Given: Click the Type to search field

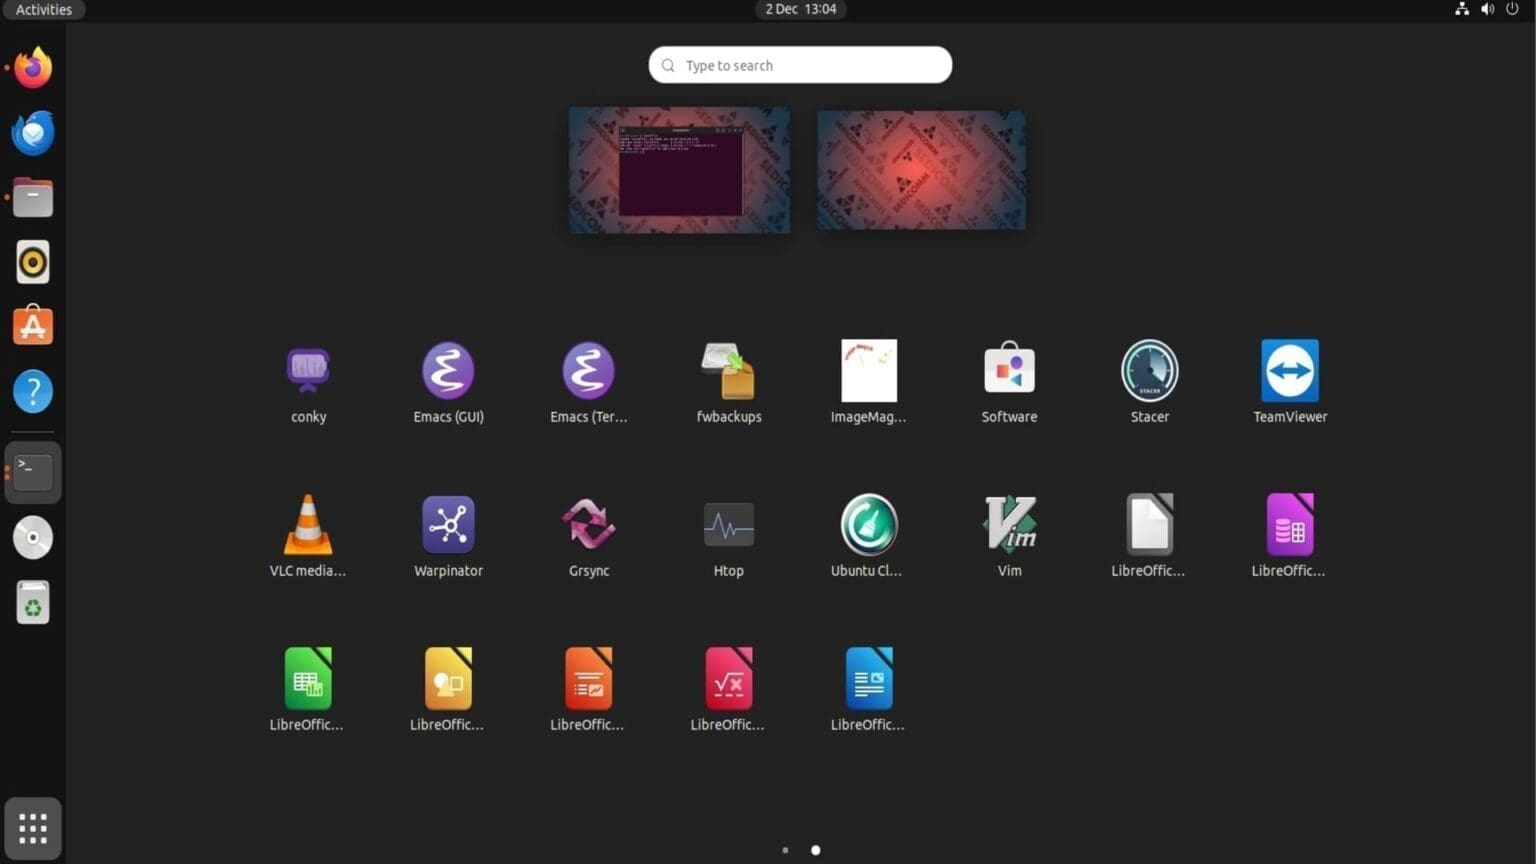Looking at the screenshot, I should tap(799, 65).
